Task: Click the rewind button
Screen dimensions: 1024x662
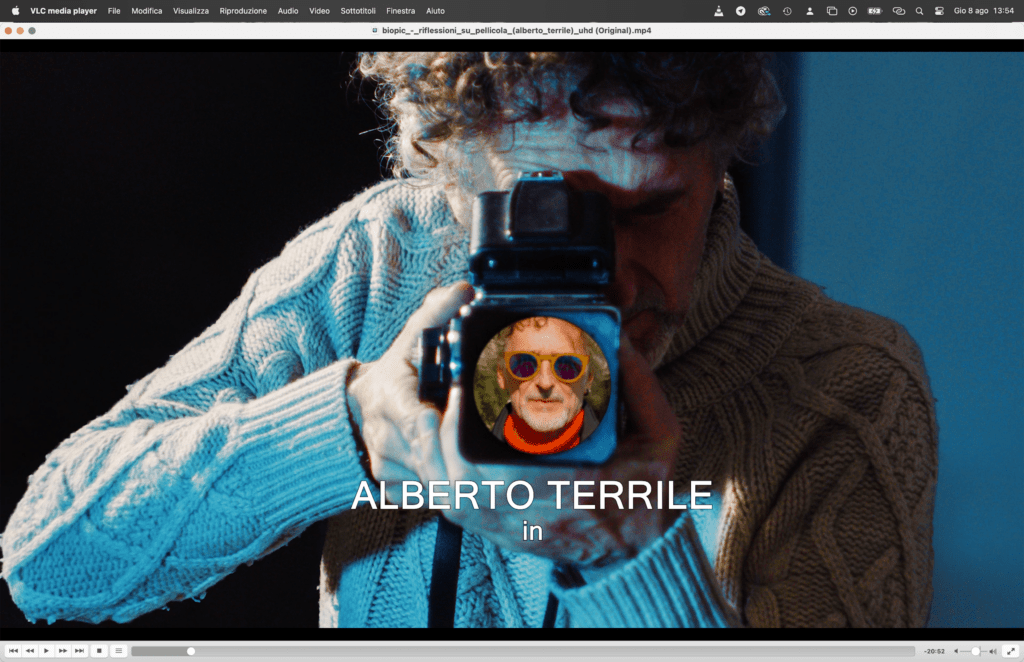Action: pyautogui.click(x=30, y=651)
